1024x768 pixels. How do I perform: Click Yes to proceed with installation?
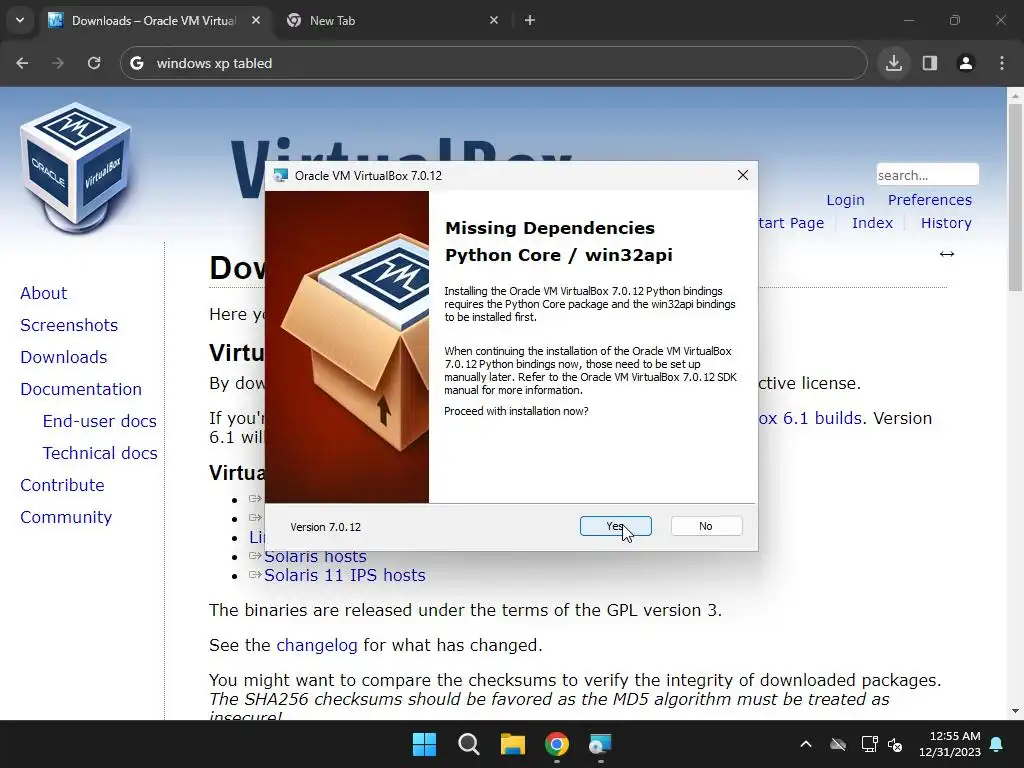pos(615,526)
